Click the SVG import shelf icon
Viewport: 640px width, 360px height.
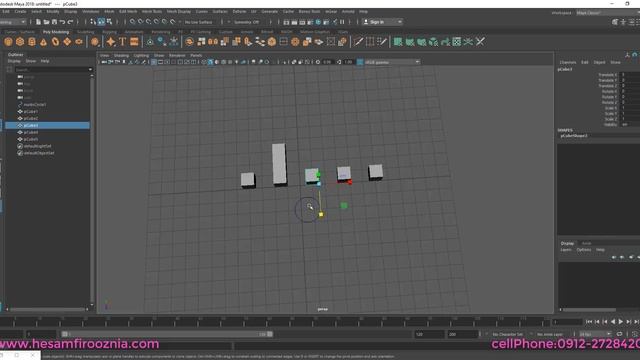pyautogui.click(x=134, y=42)
